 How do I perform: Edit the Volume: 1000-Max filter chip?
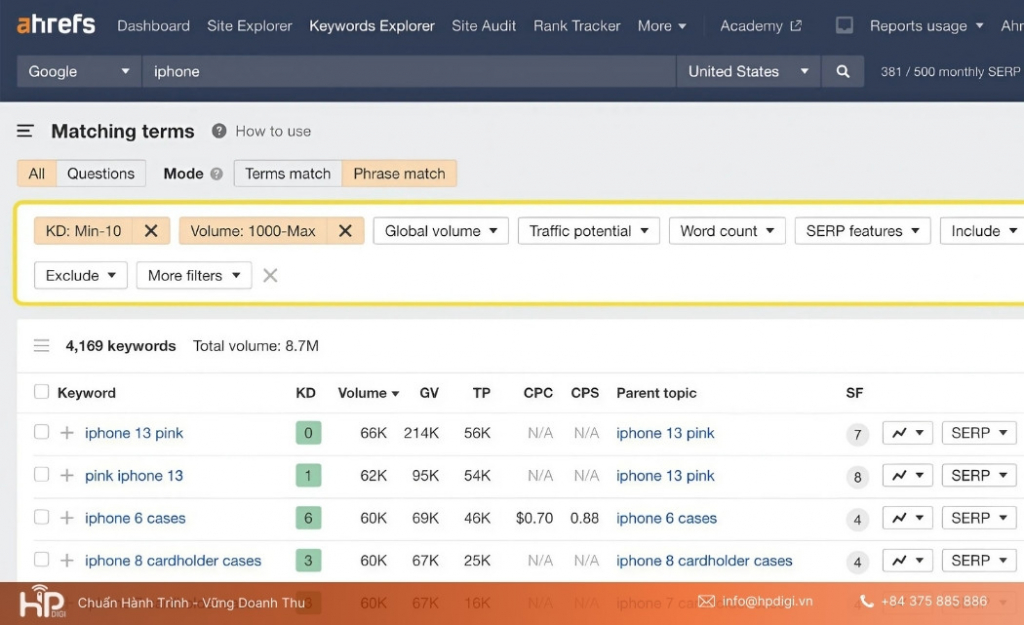point(253,231)
